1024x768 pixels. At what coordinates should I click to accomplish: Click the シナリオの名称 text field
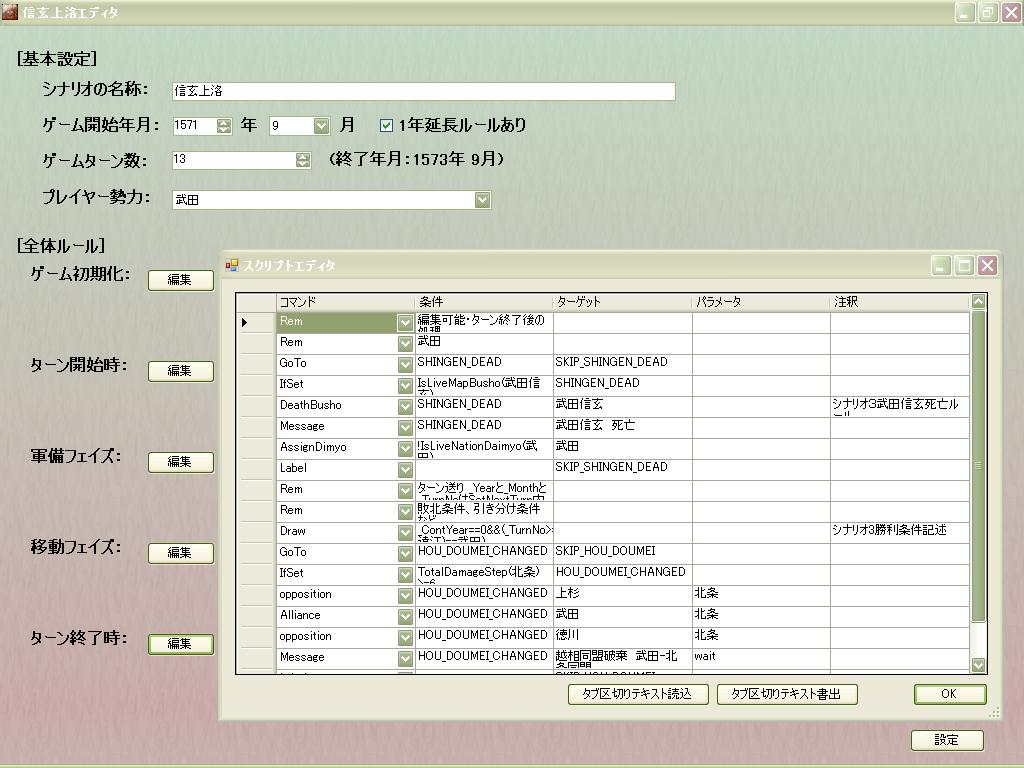[423, 91]
